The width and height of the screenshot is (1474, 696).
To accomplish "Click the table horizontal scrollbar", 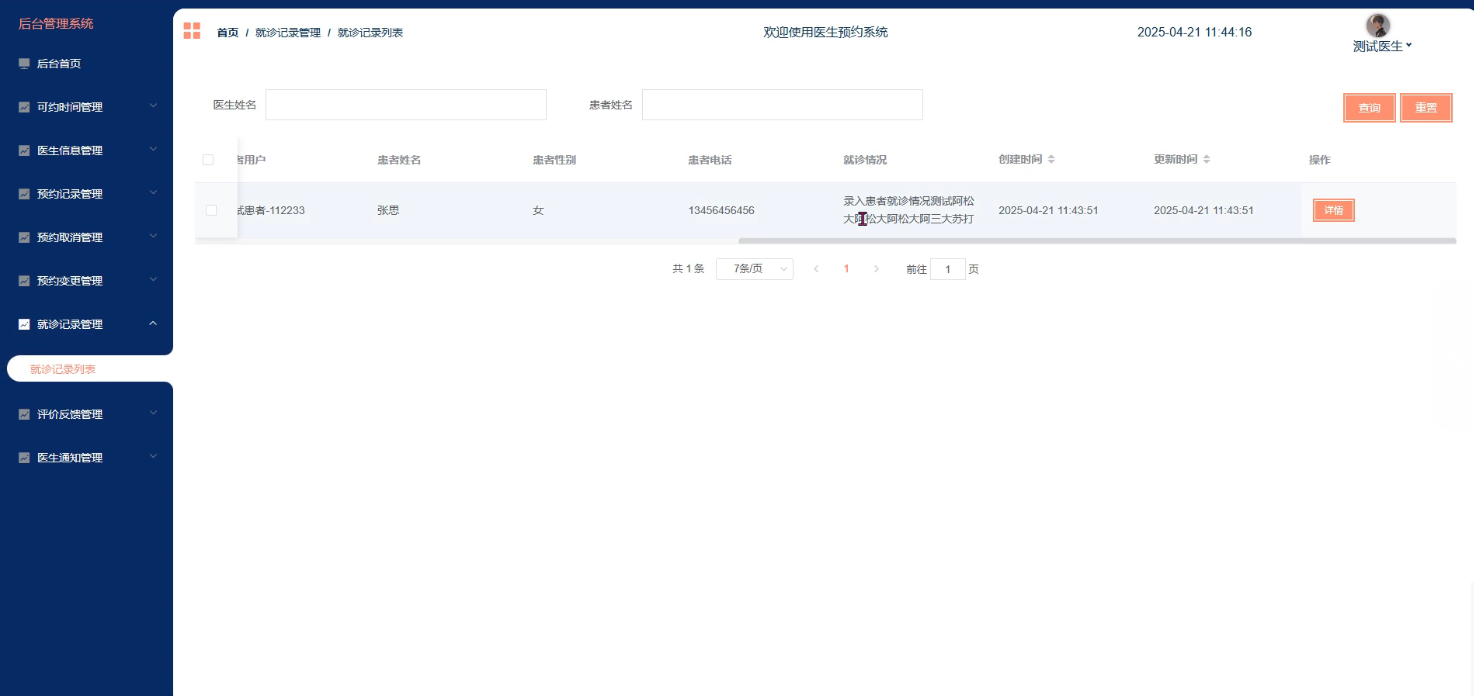I will coord(1097,241).
